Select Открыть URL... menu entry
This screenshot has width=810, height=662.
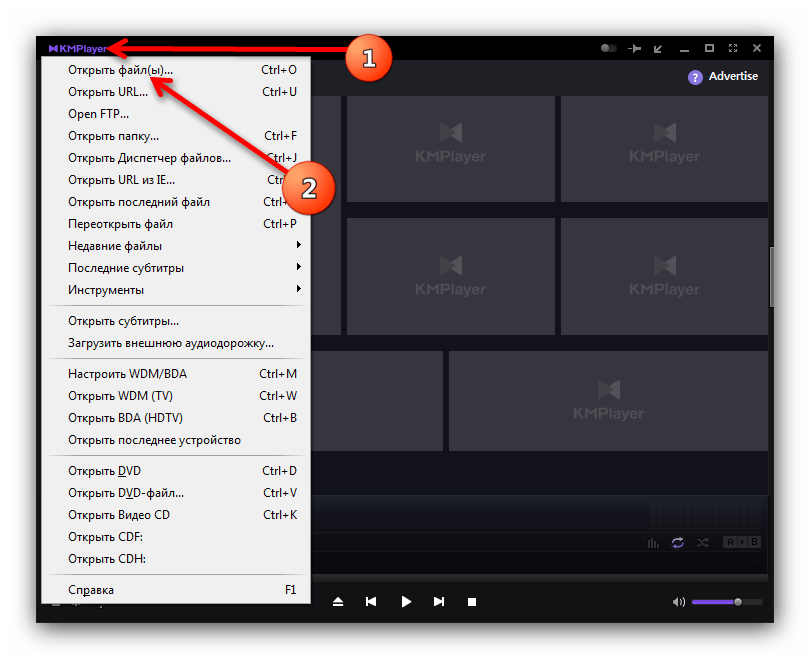click(176, 92)
